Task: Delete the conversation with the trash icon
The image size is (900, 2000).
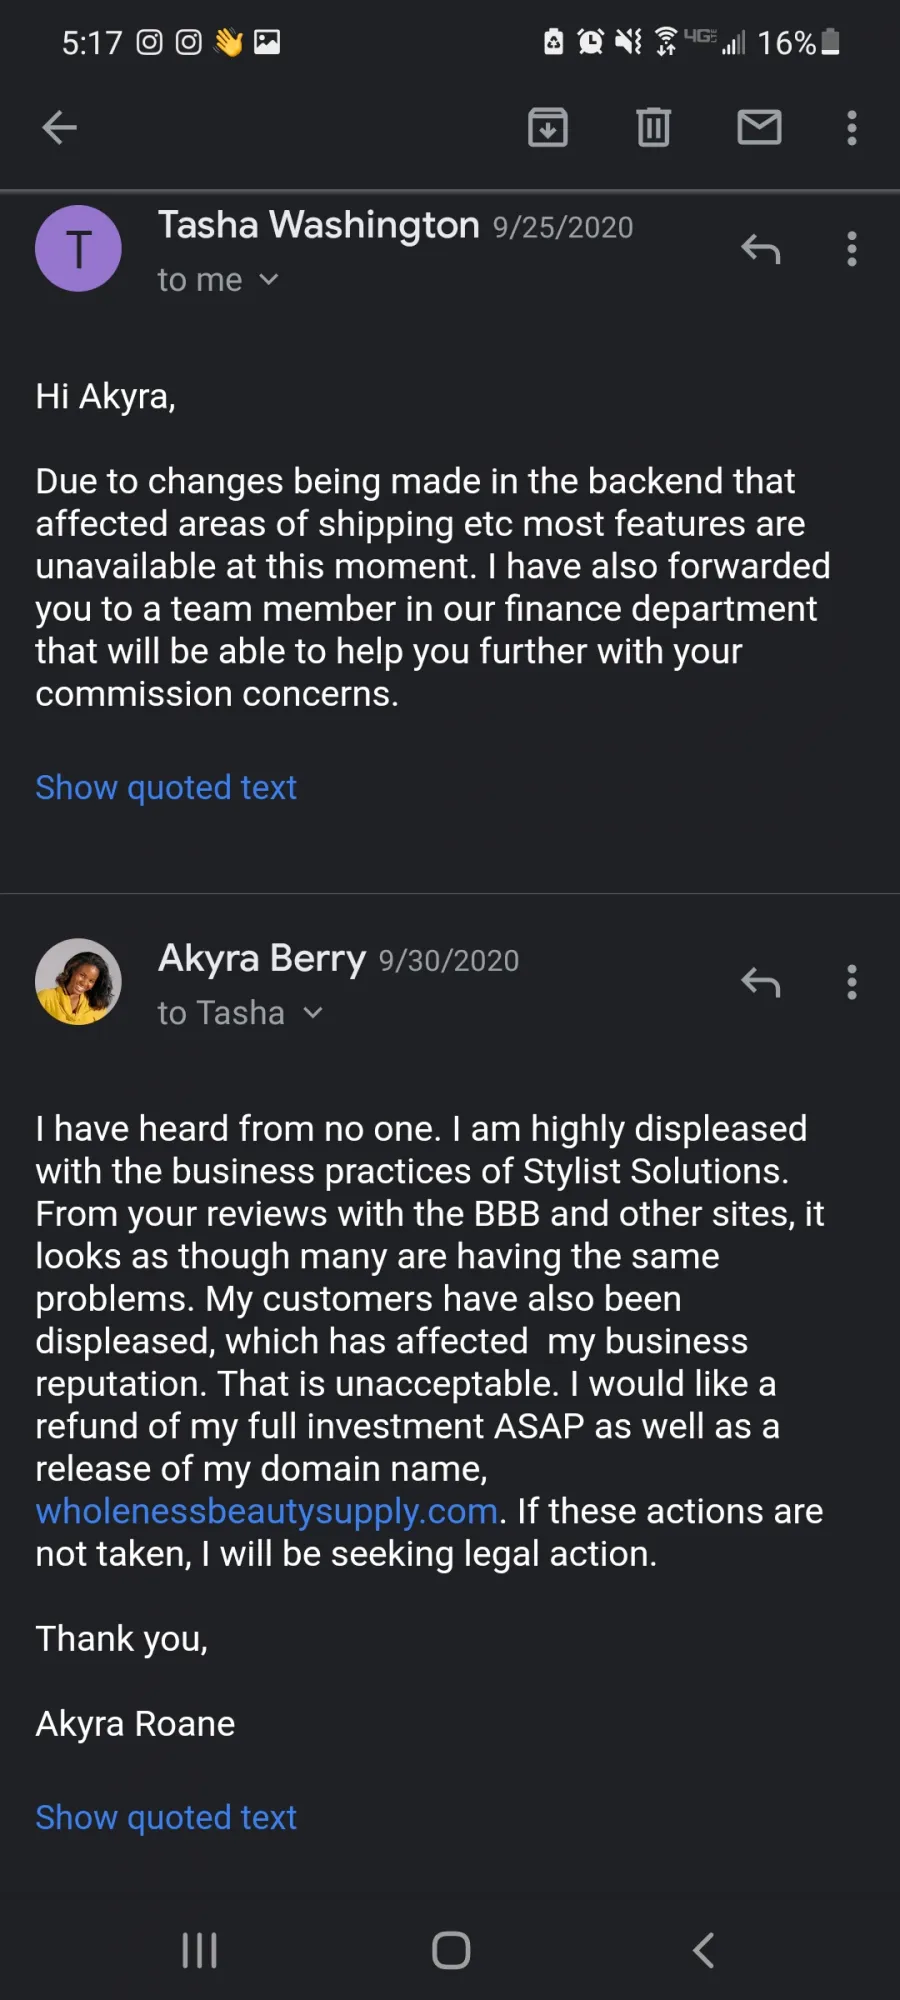Action: click(653, 128)
